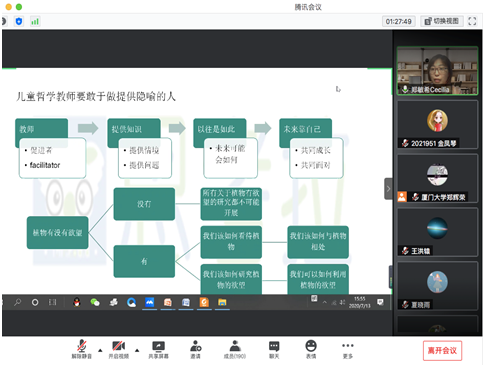Open 更多 more options menu
The image size is (485, 367).
click(x=348, y=349)
